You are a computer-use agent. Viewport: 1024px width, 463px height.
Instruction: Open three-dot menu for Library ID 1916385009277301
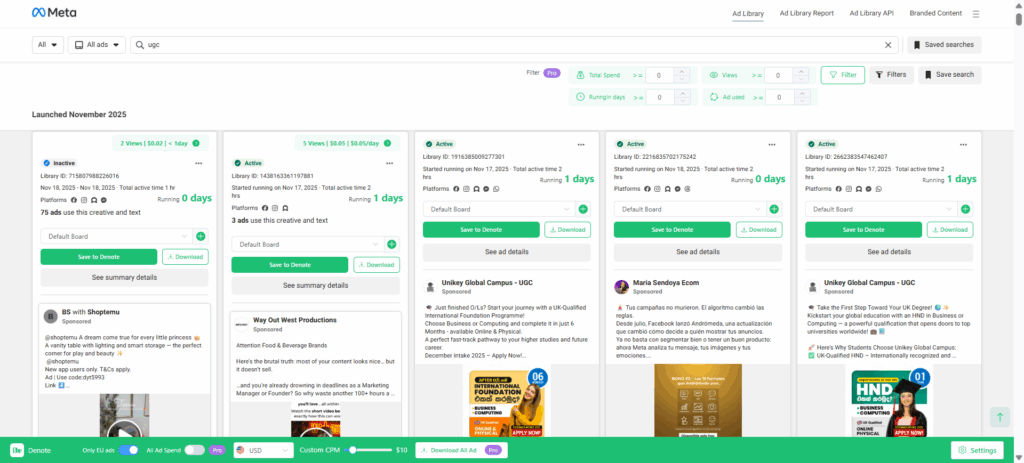pyautogui.click(x=581, y=144)
